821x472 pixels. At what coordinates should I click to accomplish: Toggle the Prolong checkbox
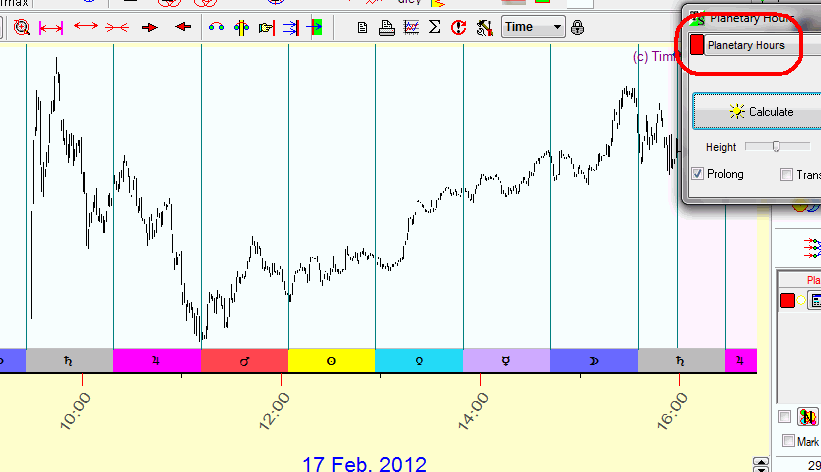[698, 174]
